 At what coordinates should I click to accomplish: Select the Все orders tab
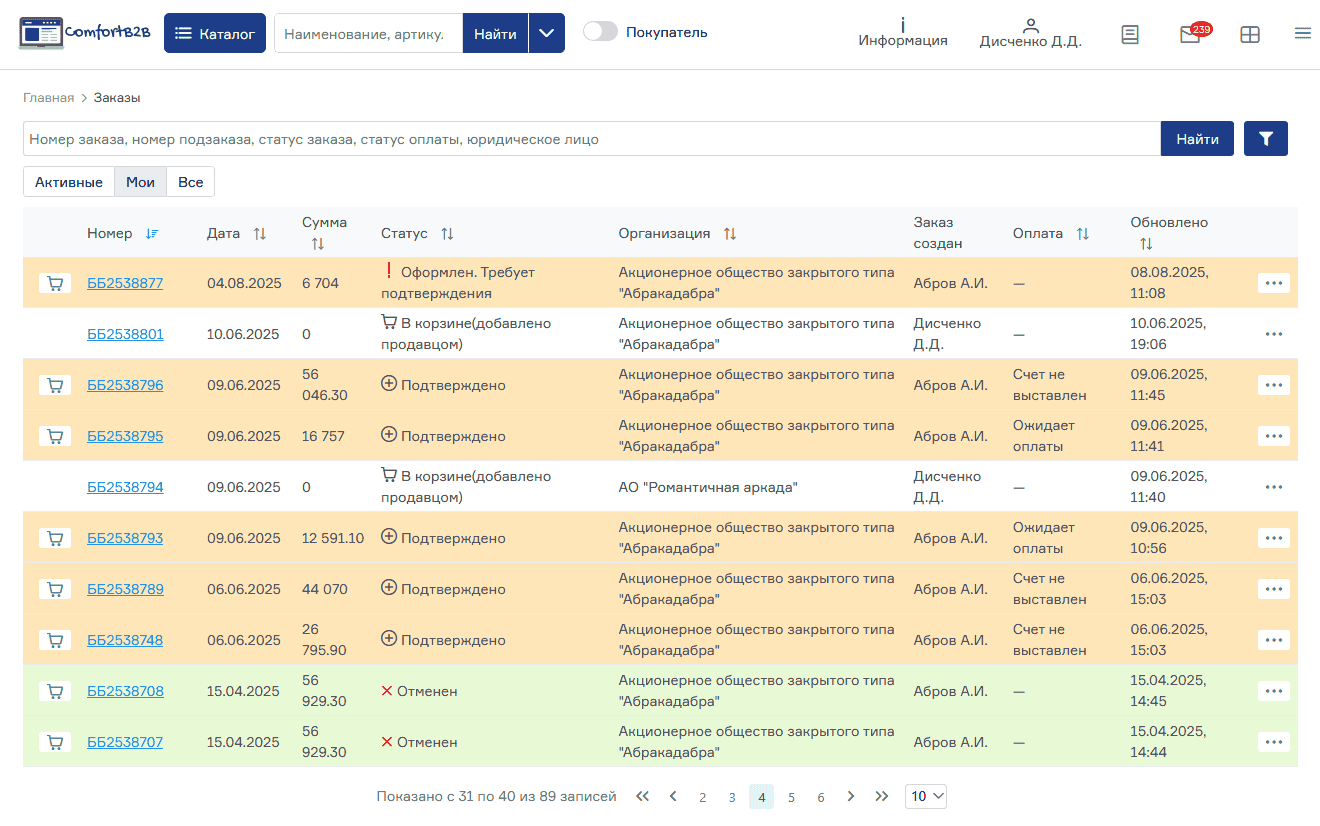coord(190,182)
